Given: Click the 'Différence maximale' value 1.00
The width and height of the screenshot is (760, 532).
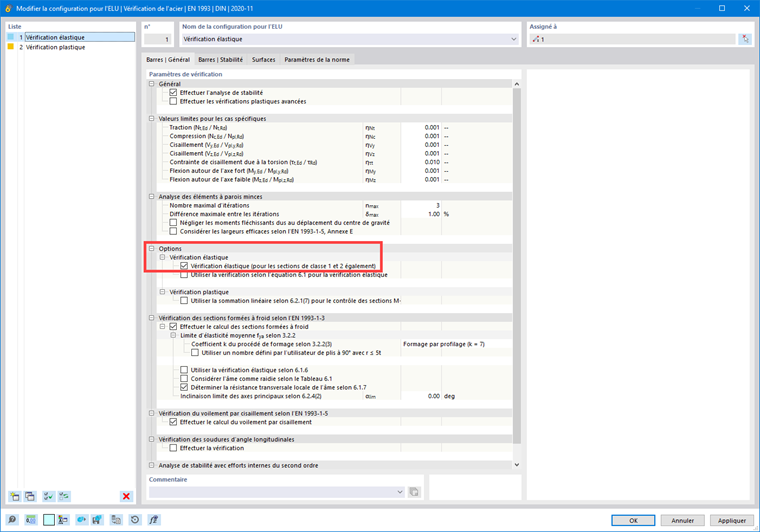Looking at the screenshot, I should tap(421, 214).
